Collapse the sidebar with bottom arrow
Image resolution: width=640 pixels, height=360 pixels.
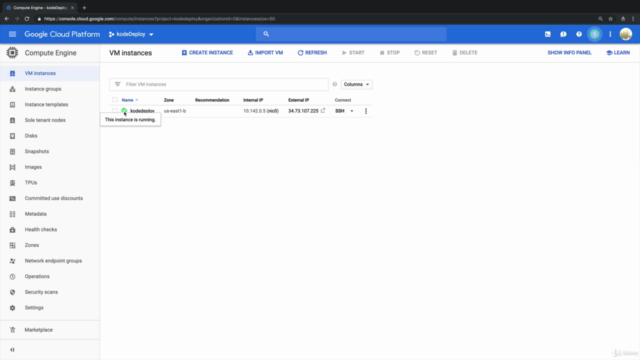[12, 350]
